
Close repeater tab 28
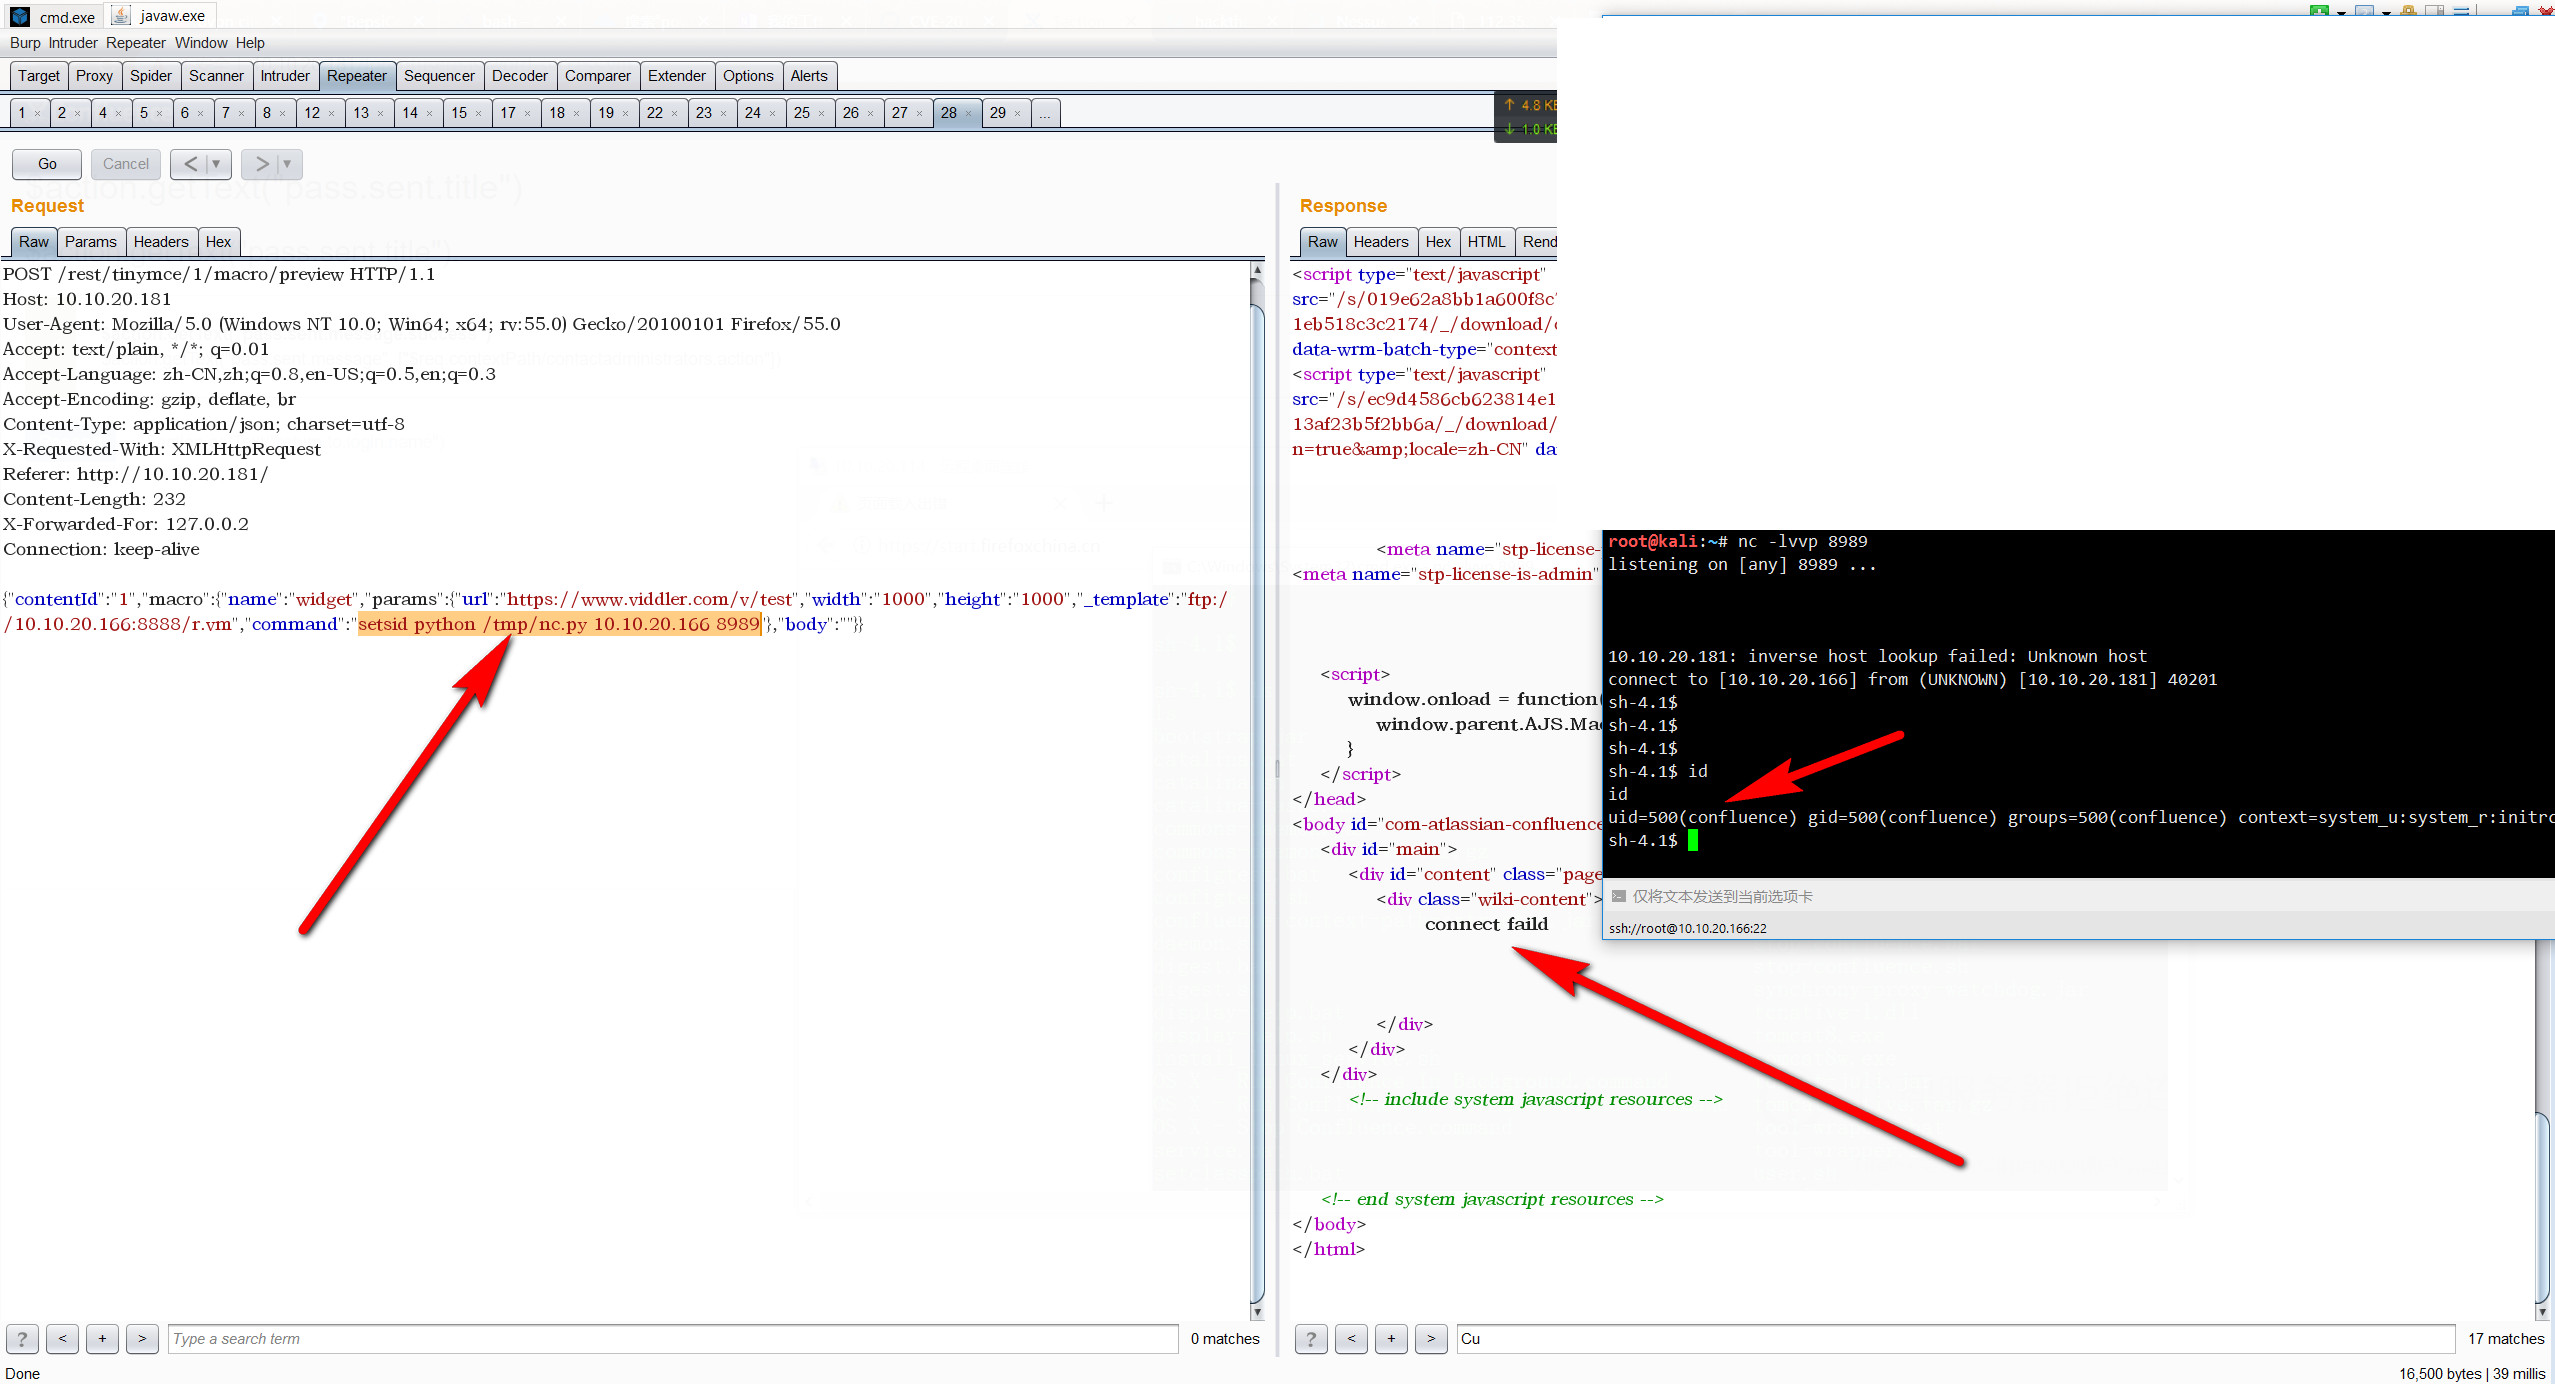tap(968, 114)
